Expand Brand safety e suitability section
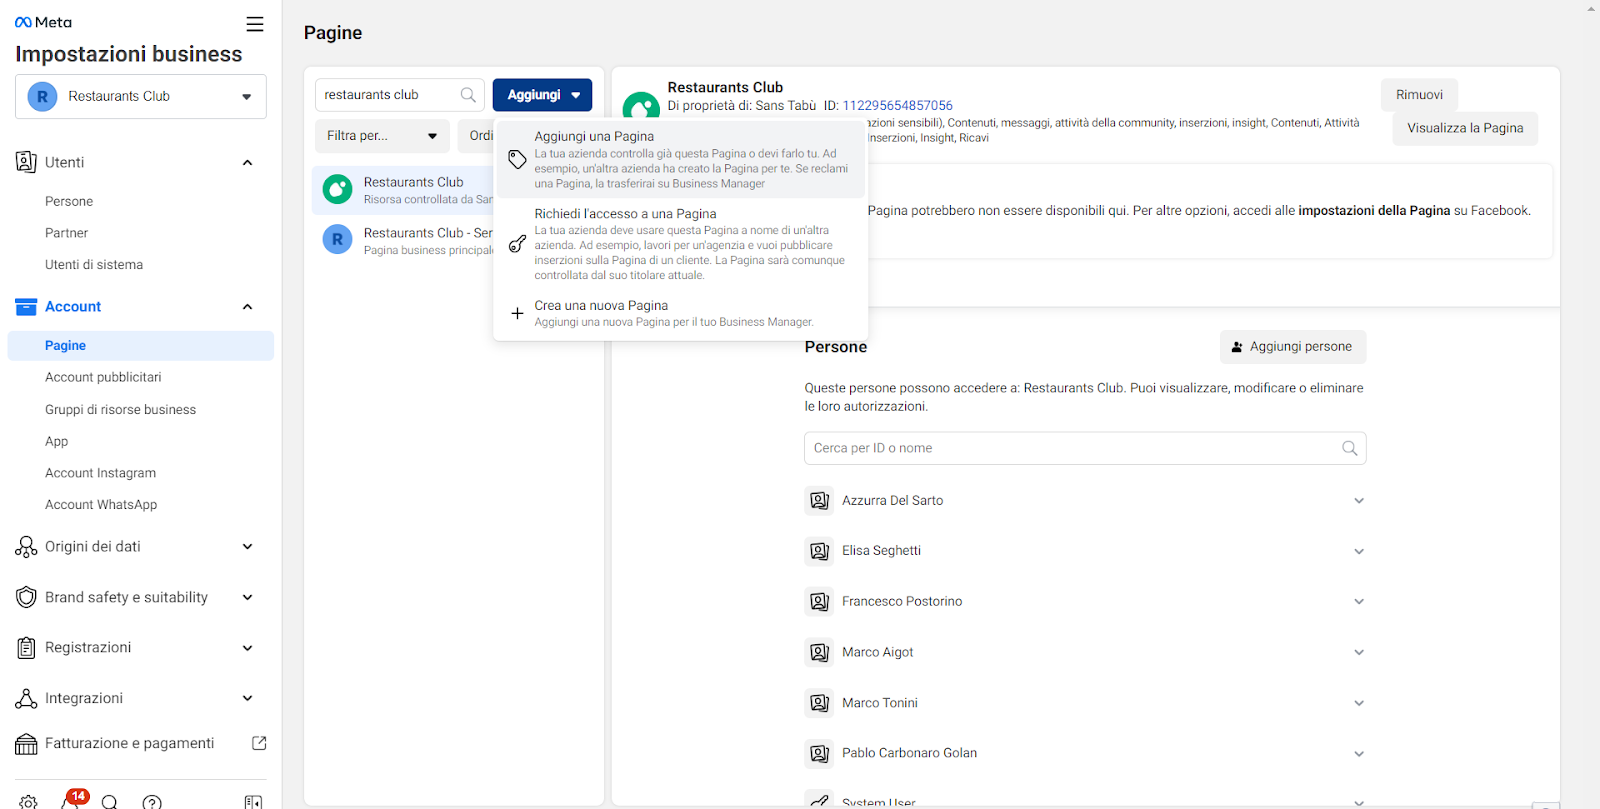Screen dimensions: 1600x809 coord(248,598)
